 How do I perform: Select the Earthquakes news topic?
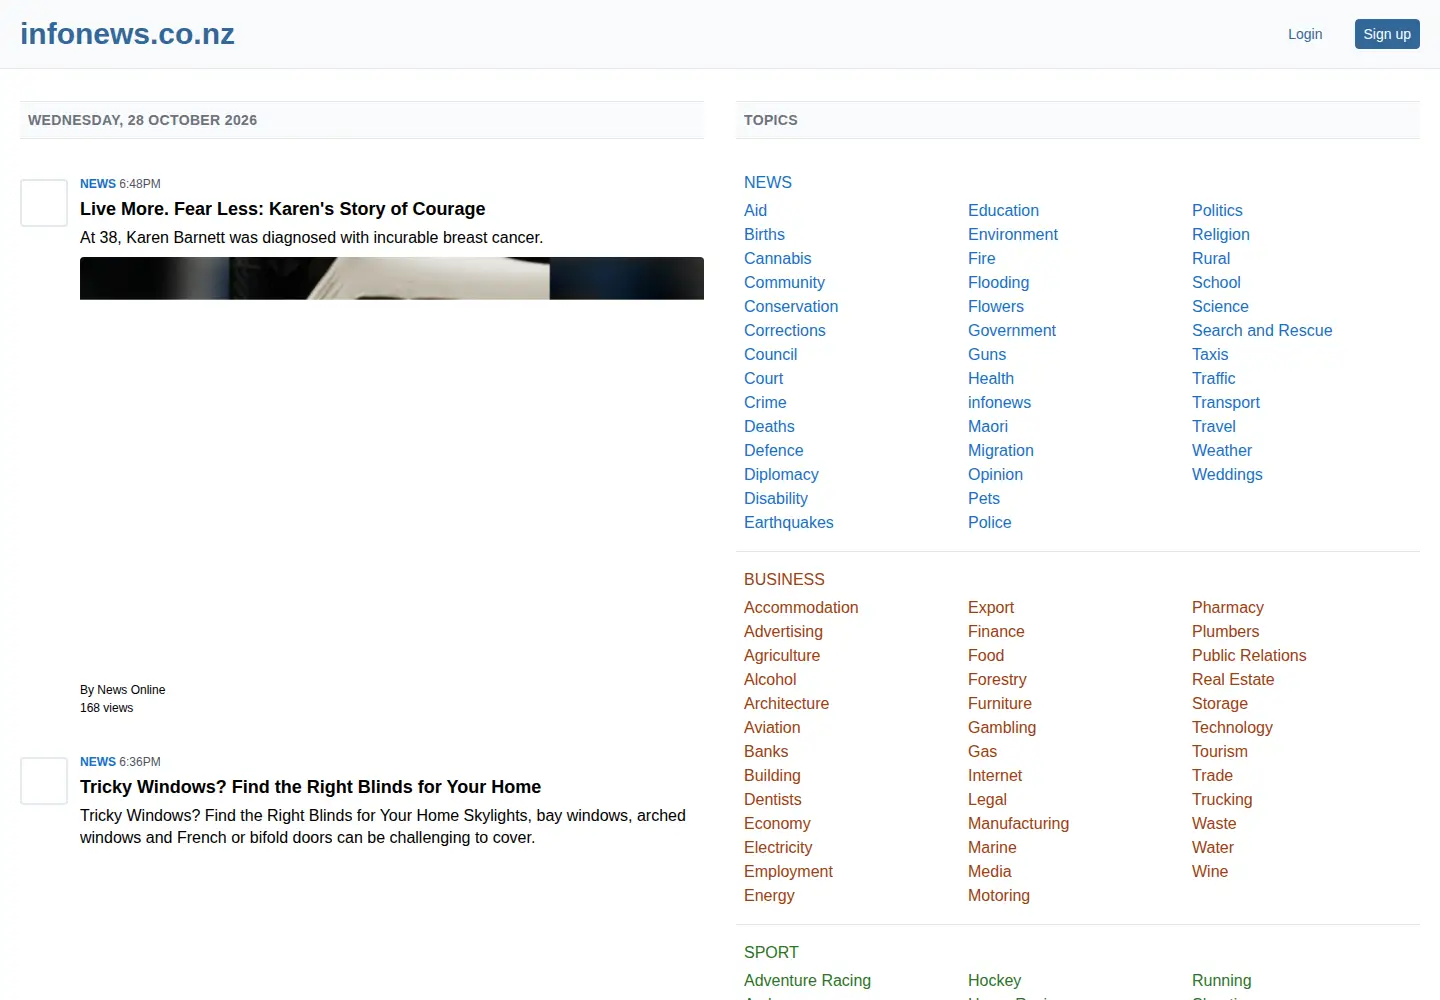click(789, 522)
